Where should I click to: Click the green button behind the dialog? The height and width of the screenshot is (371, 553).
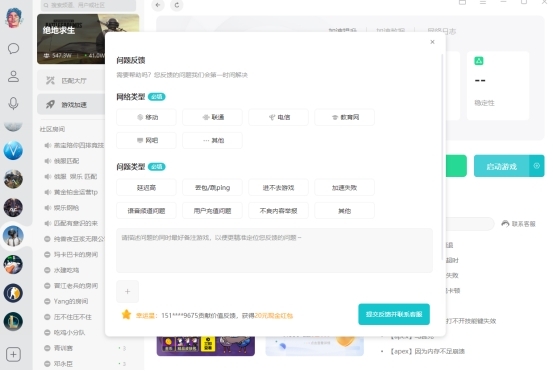pos(456,166)
